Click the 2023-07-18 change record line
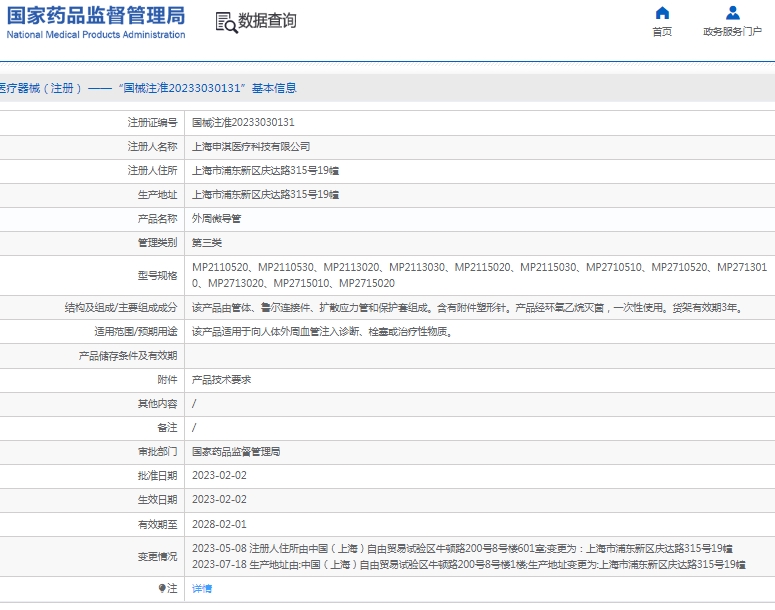Viewport: 775px width, 610px height. (469, 565)
